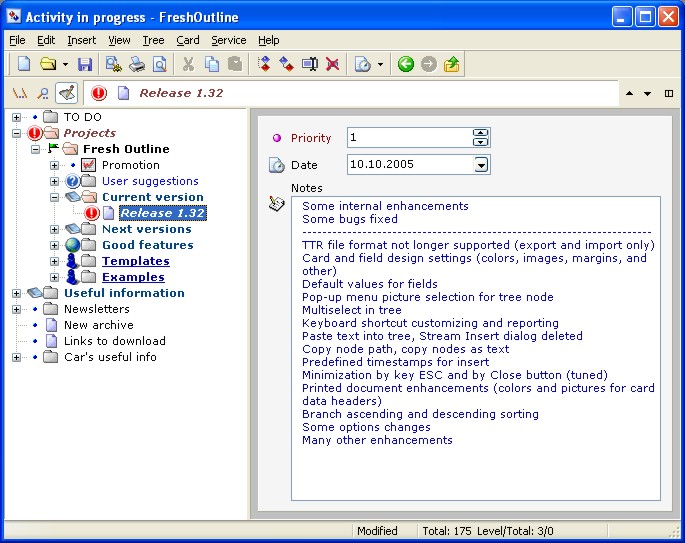
Task: Expand the Templates node
Action: (x=54, y=261)
